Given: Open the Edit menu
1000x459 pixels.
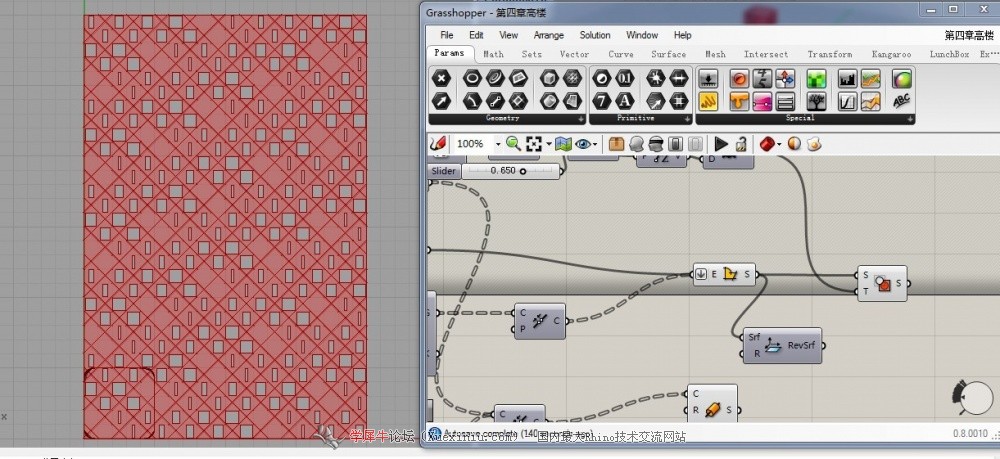Looking at the screenshot, I should [x=476, y=35].
